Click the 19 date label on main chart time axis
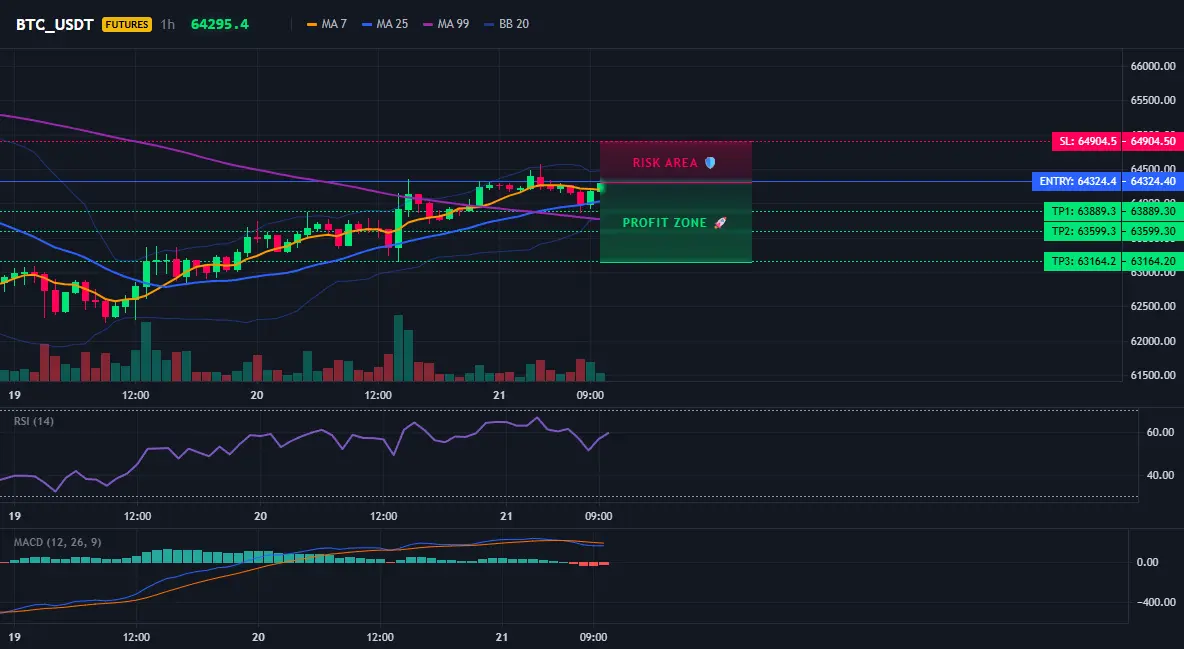The width and height of the screenshot is (1184, 649). point(14,395)
